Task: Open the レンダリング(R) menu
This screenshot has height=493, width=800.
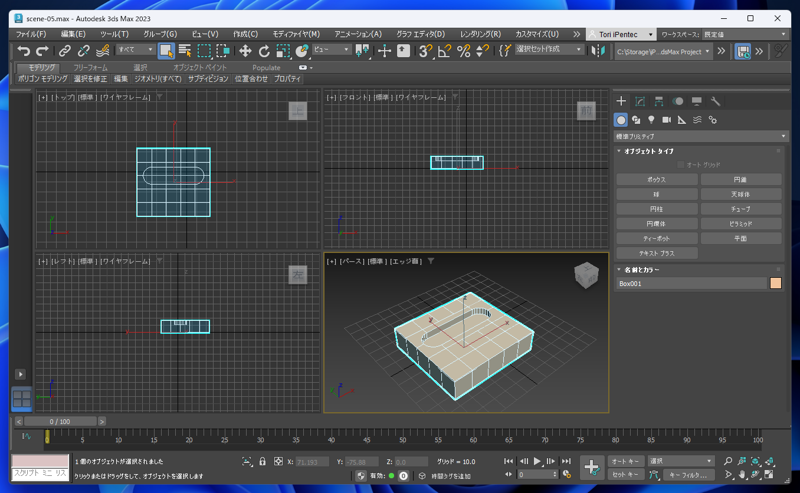Action: point(480,34)
